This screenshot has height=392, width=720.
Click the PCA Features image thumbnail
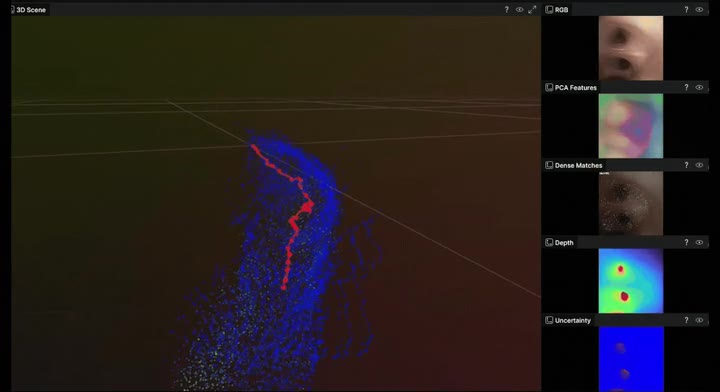pyautogui.click(x=631, y=126)
